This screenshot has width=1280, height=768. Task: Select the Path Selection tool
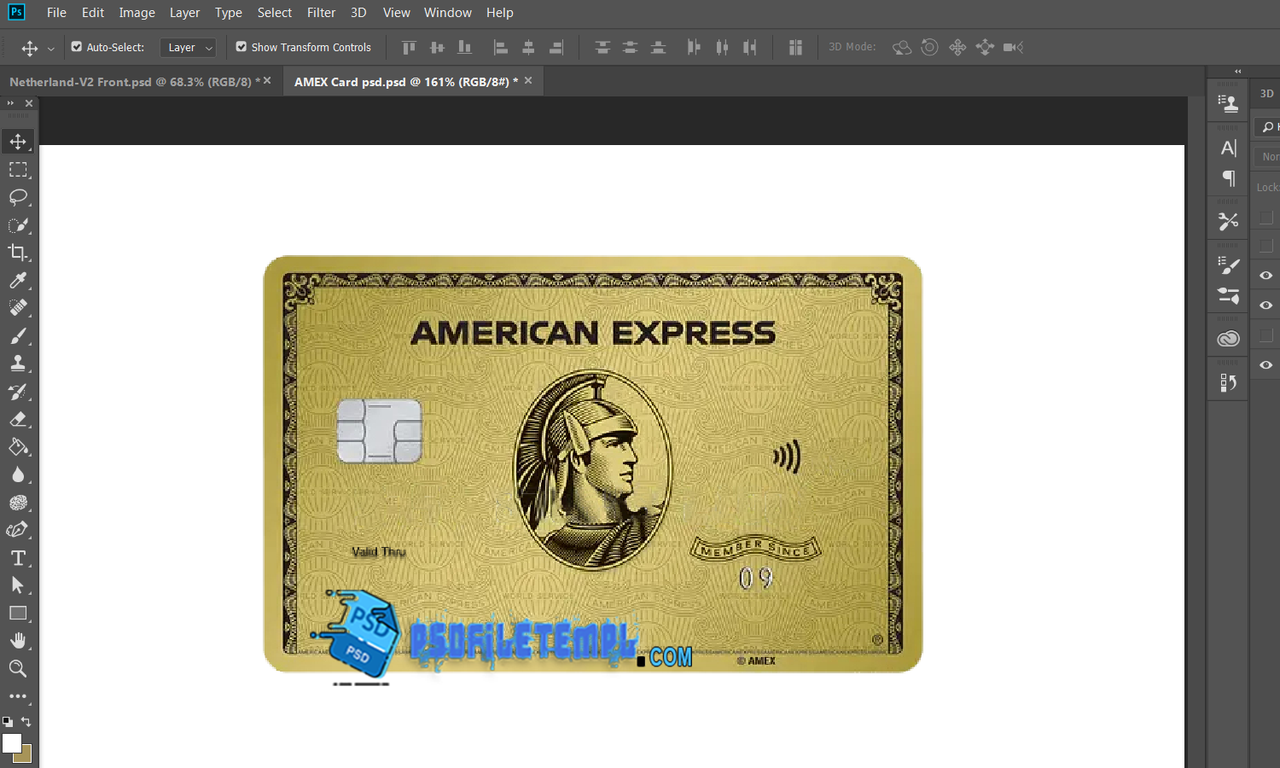18,585
